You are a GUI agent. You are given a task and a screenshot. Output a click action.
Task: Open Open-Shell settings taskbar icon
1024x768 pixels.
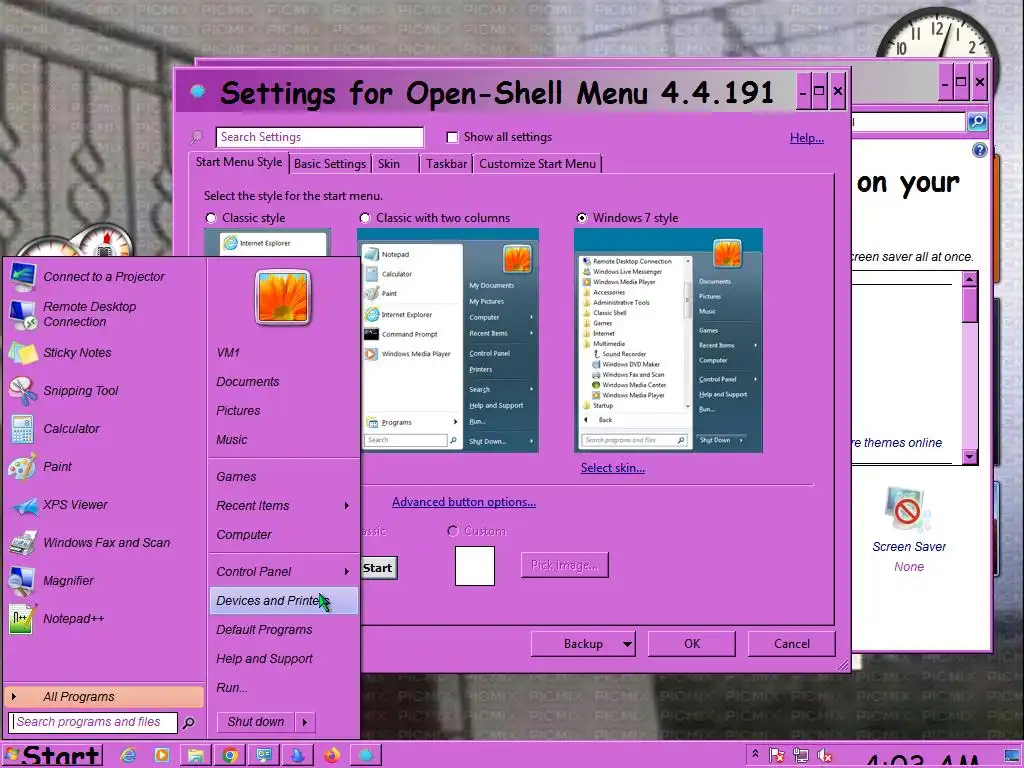366,756
